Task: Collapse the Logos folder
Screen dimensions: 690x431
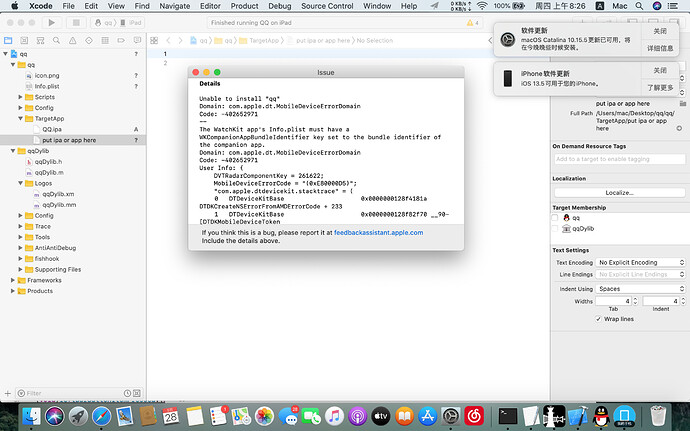Action: coord(20,183)
